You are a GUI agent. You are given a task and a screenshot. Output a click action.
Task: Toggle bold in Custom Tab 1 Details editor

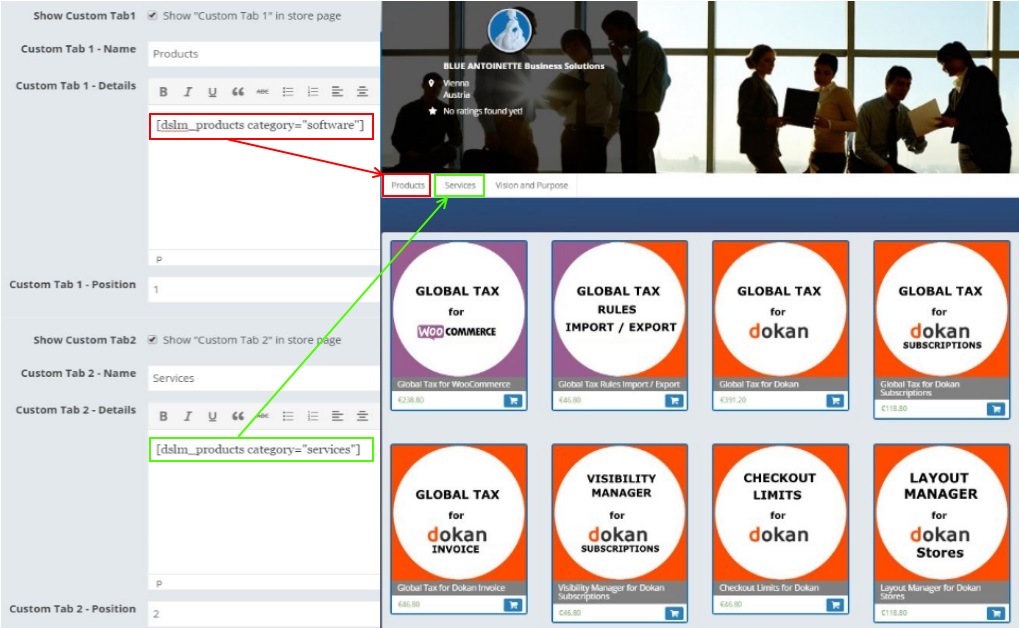pos(164,92)
